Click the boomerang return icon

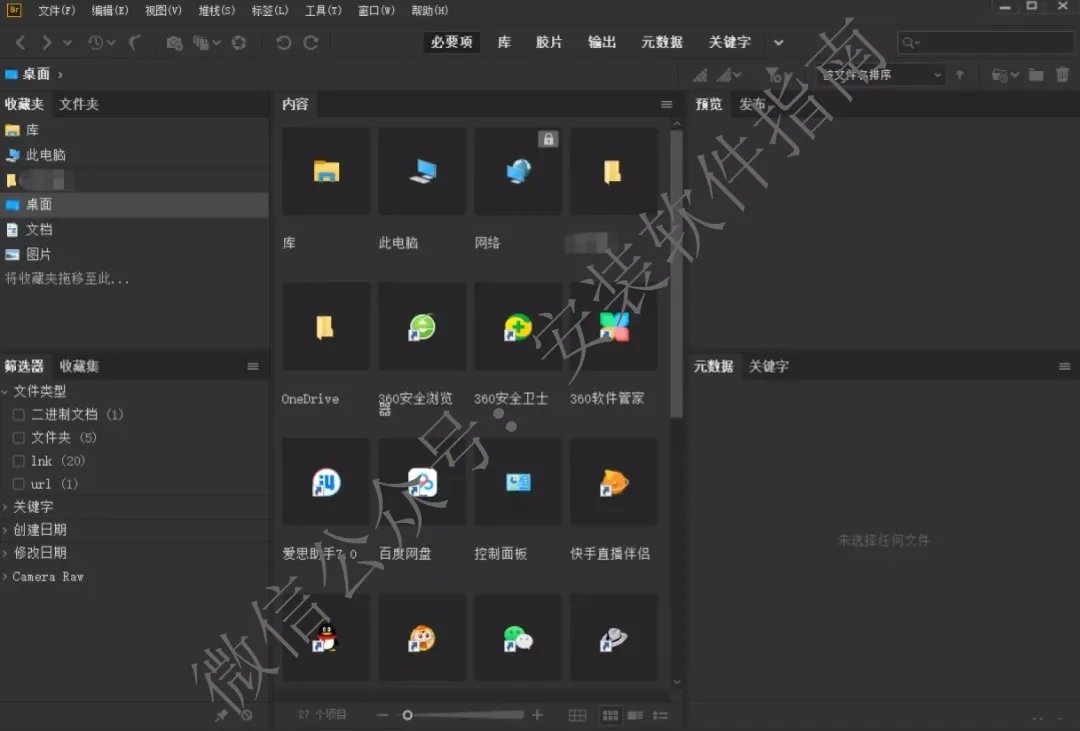(x=135, y=43)
